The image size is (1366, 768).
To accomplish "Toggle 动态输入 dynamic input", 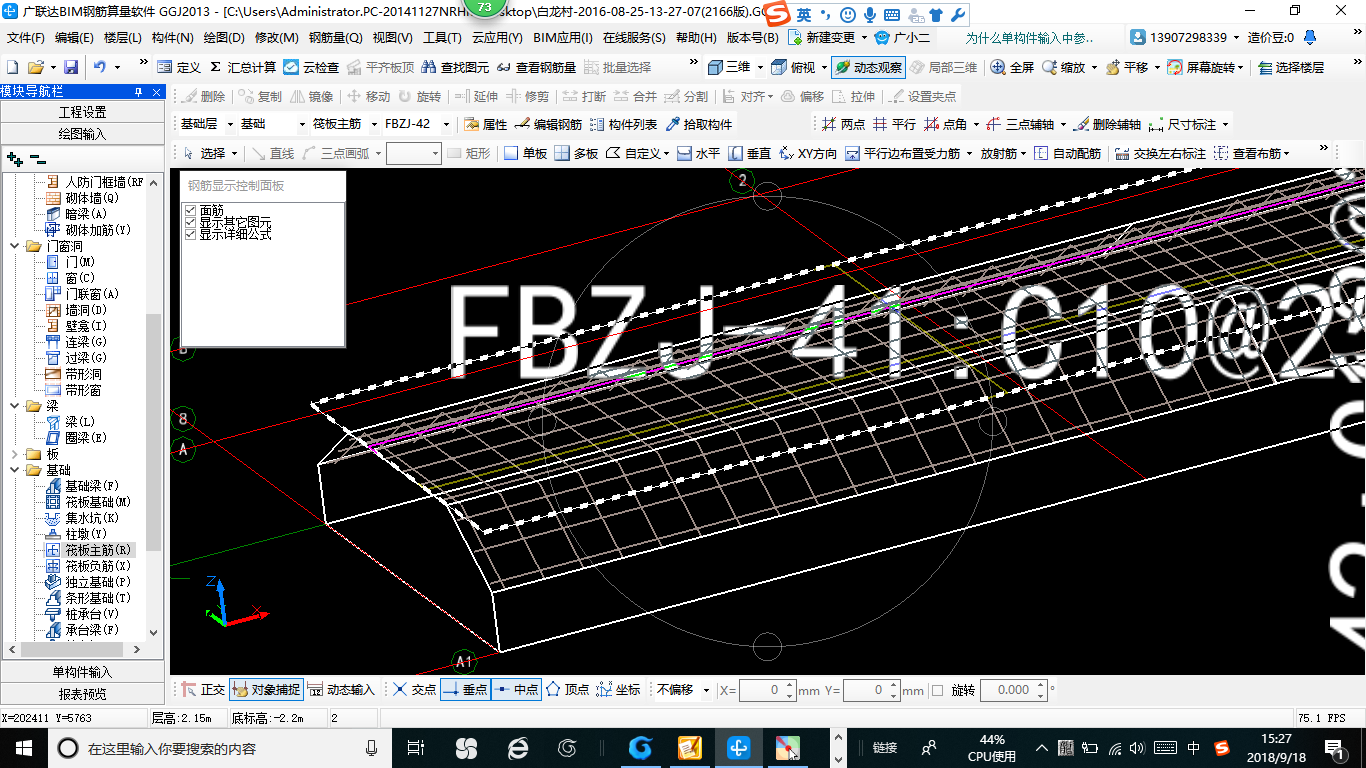I will click(x=341, y=690).
